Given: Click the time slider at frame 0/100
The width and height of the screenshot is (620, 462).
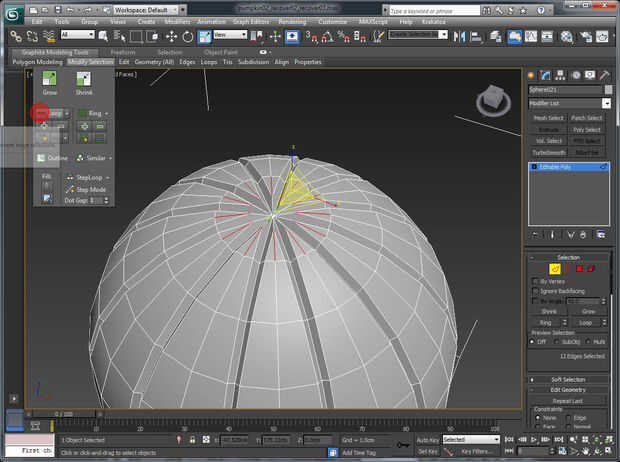Looking at the screenshot, I should pyautogui.click(x=62, y=413).
